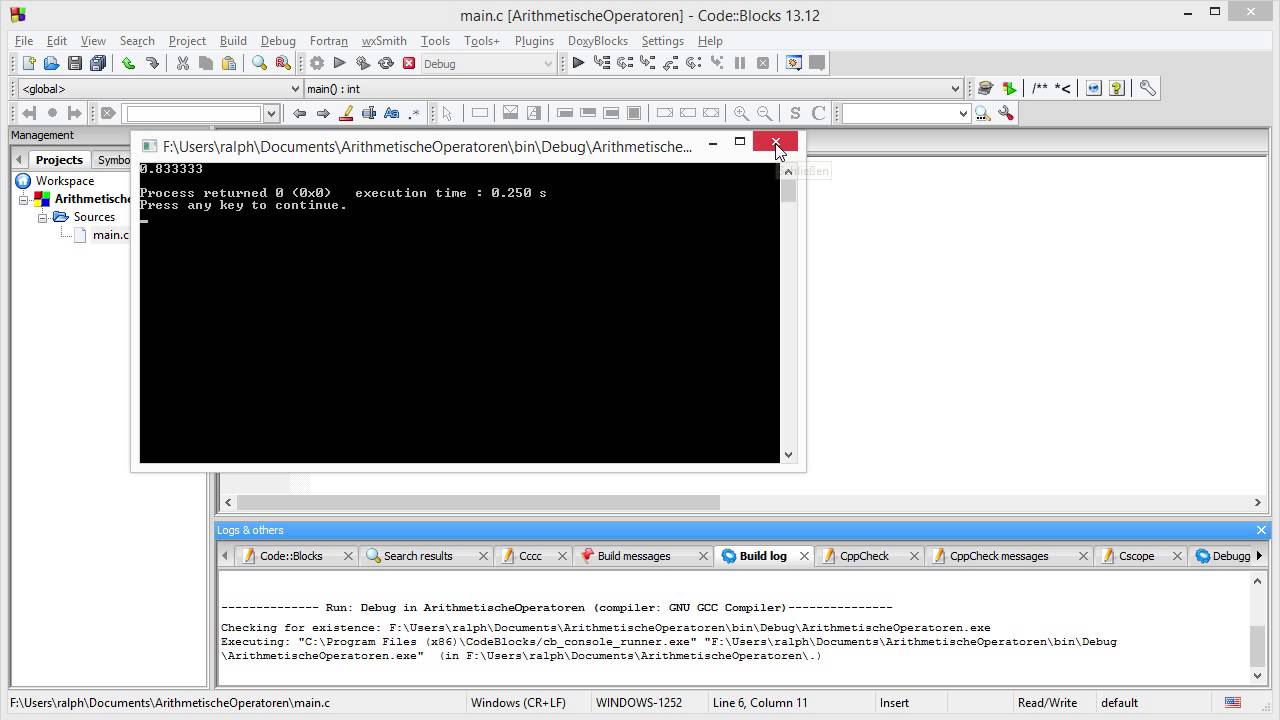Click the Paste clipboard icon
1280x720 pixels.
point(229,63)
